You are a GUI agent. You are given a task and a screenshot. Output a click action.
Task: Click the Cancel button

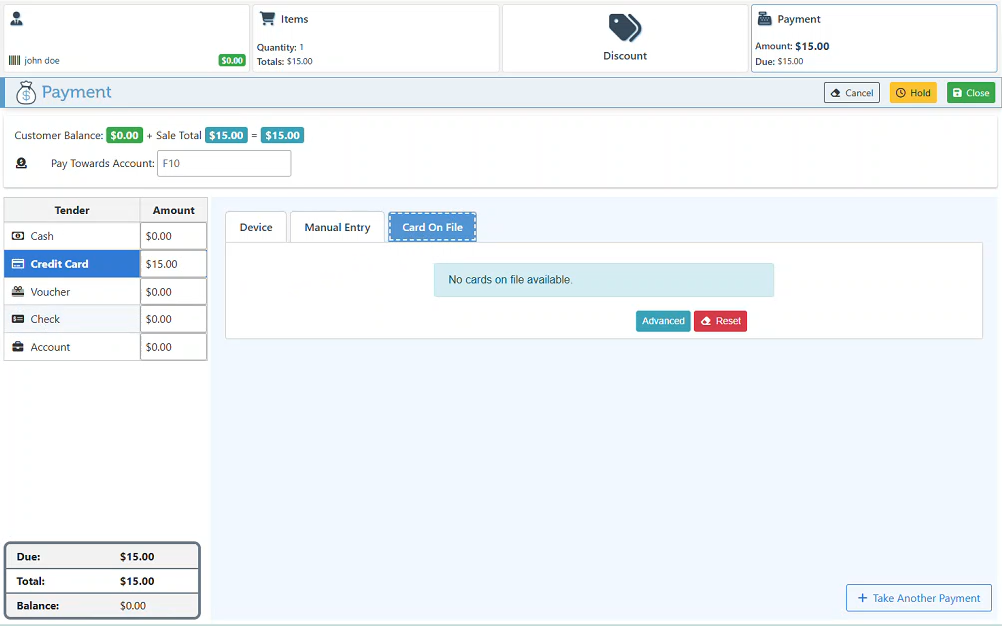coord(851,93)
